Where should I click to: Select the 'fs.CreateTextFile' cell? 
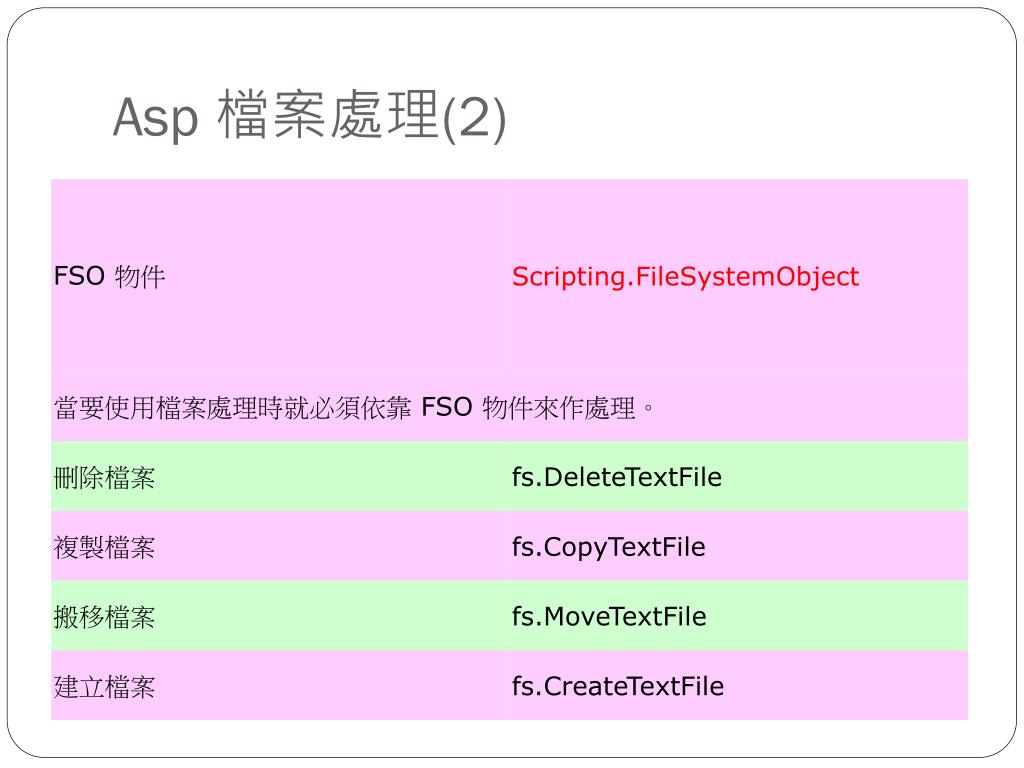pos(739,686)
